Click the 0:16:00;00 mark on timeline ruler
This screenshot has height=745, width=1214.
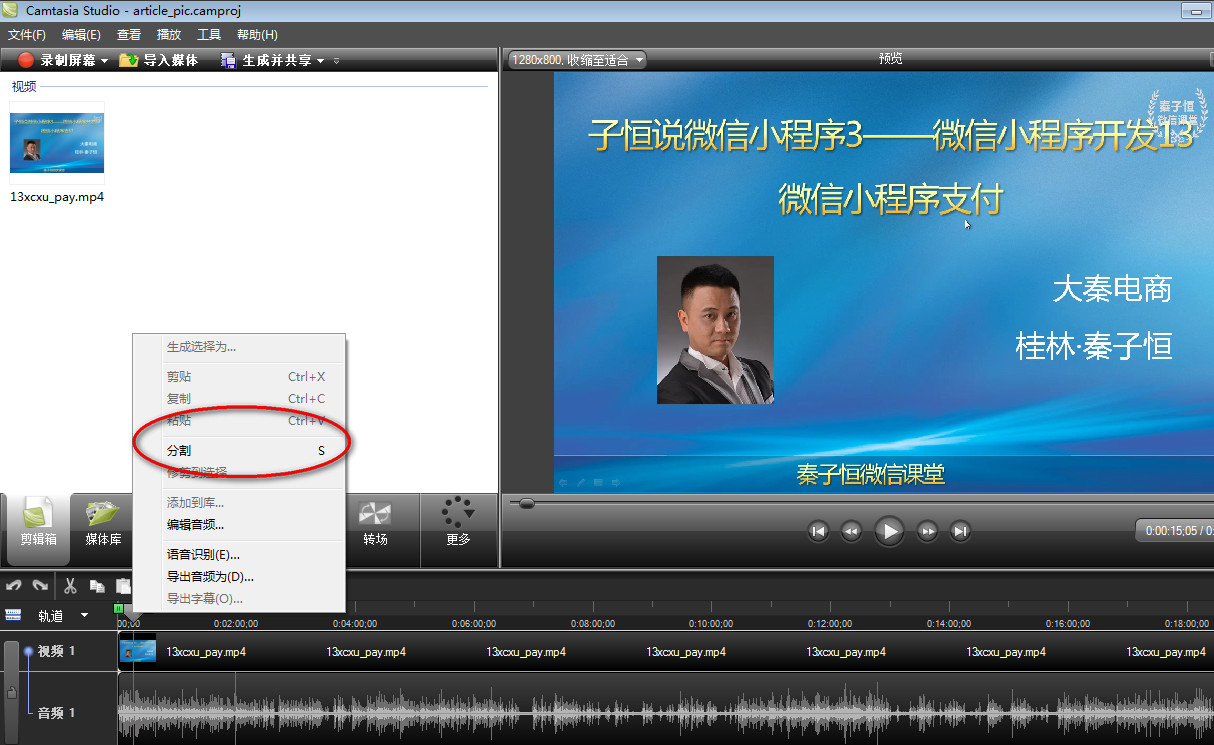pos(1067,624)
